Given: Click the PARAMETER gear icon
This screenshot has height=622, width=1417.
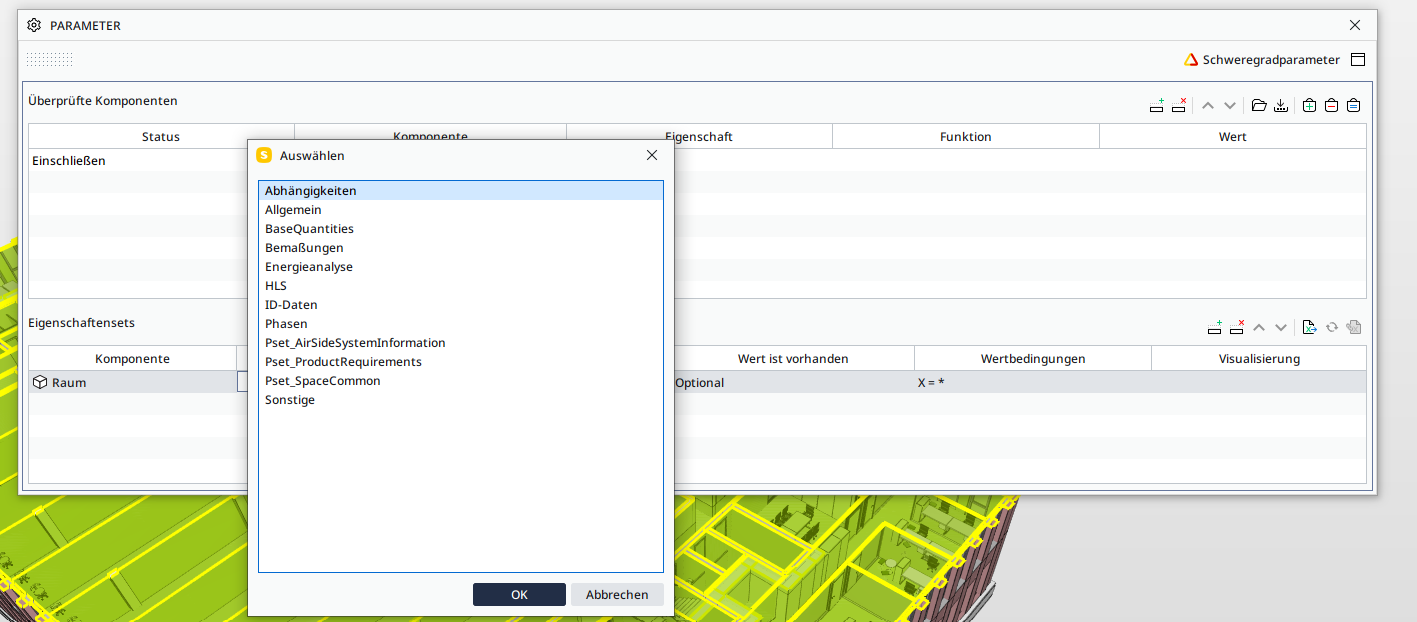Looking at the screenshot, I should 34,25.
